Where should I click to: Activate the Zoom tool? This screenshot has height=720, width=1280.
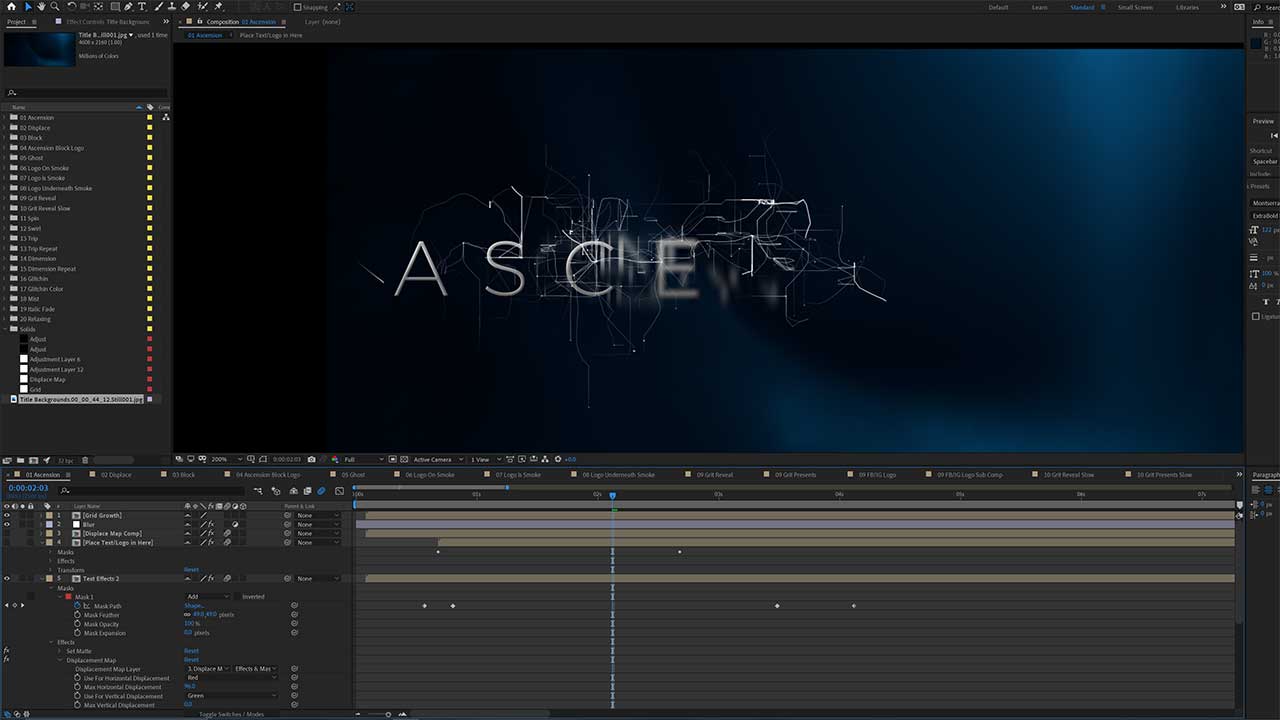[x=55, y=7]
